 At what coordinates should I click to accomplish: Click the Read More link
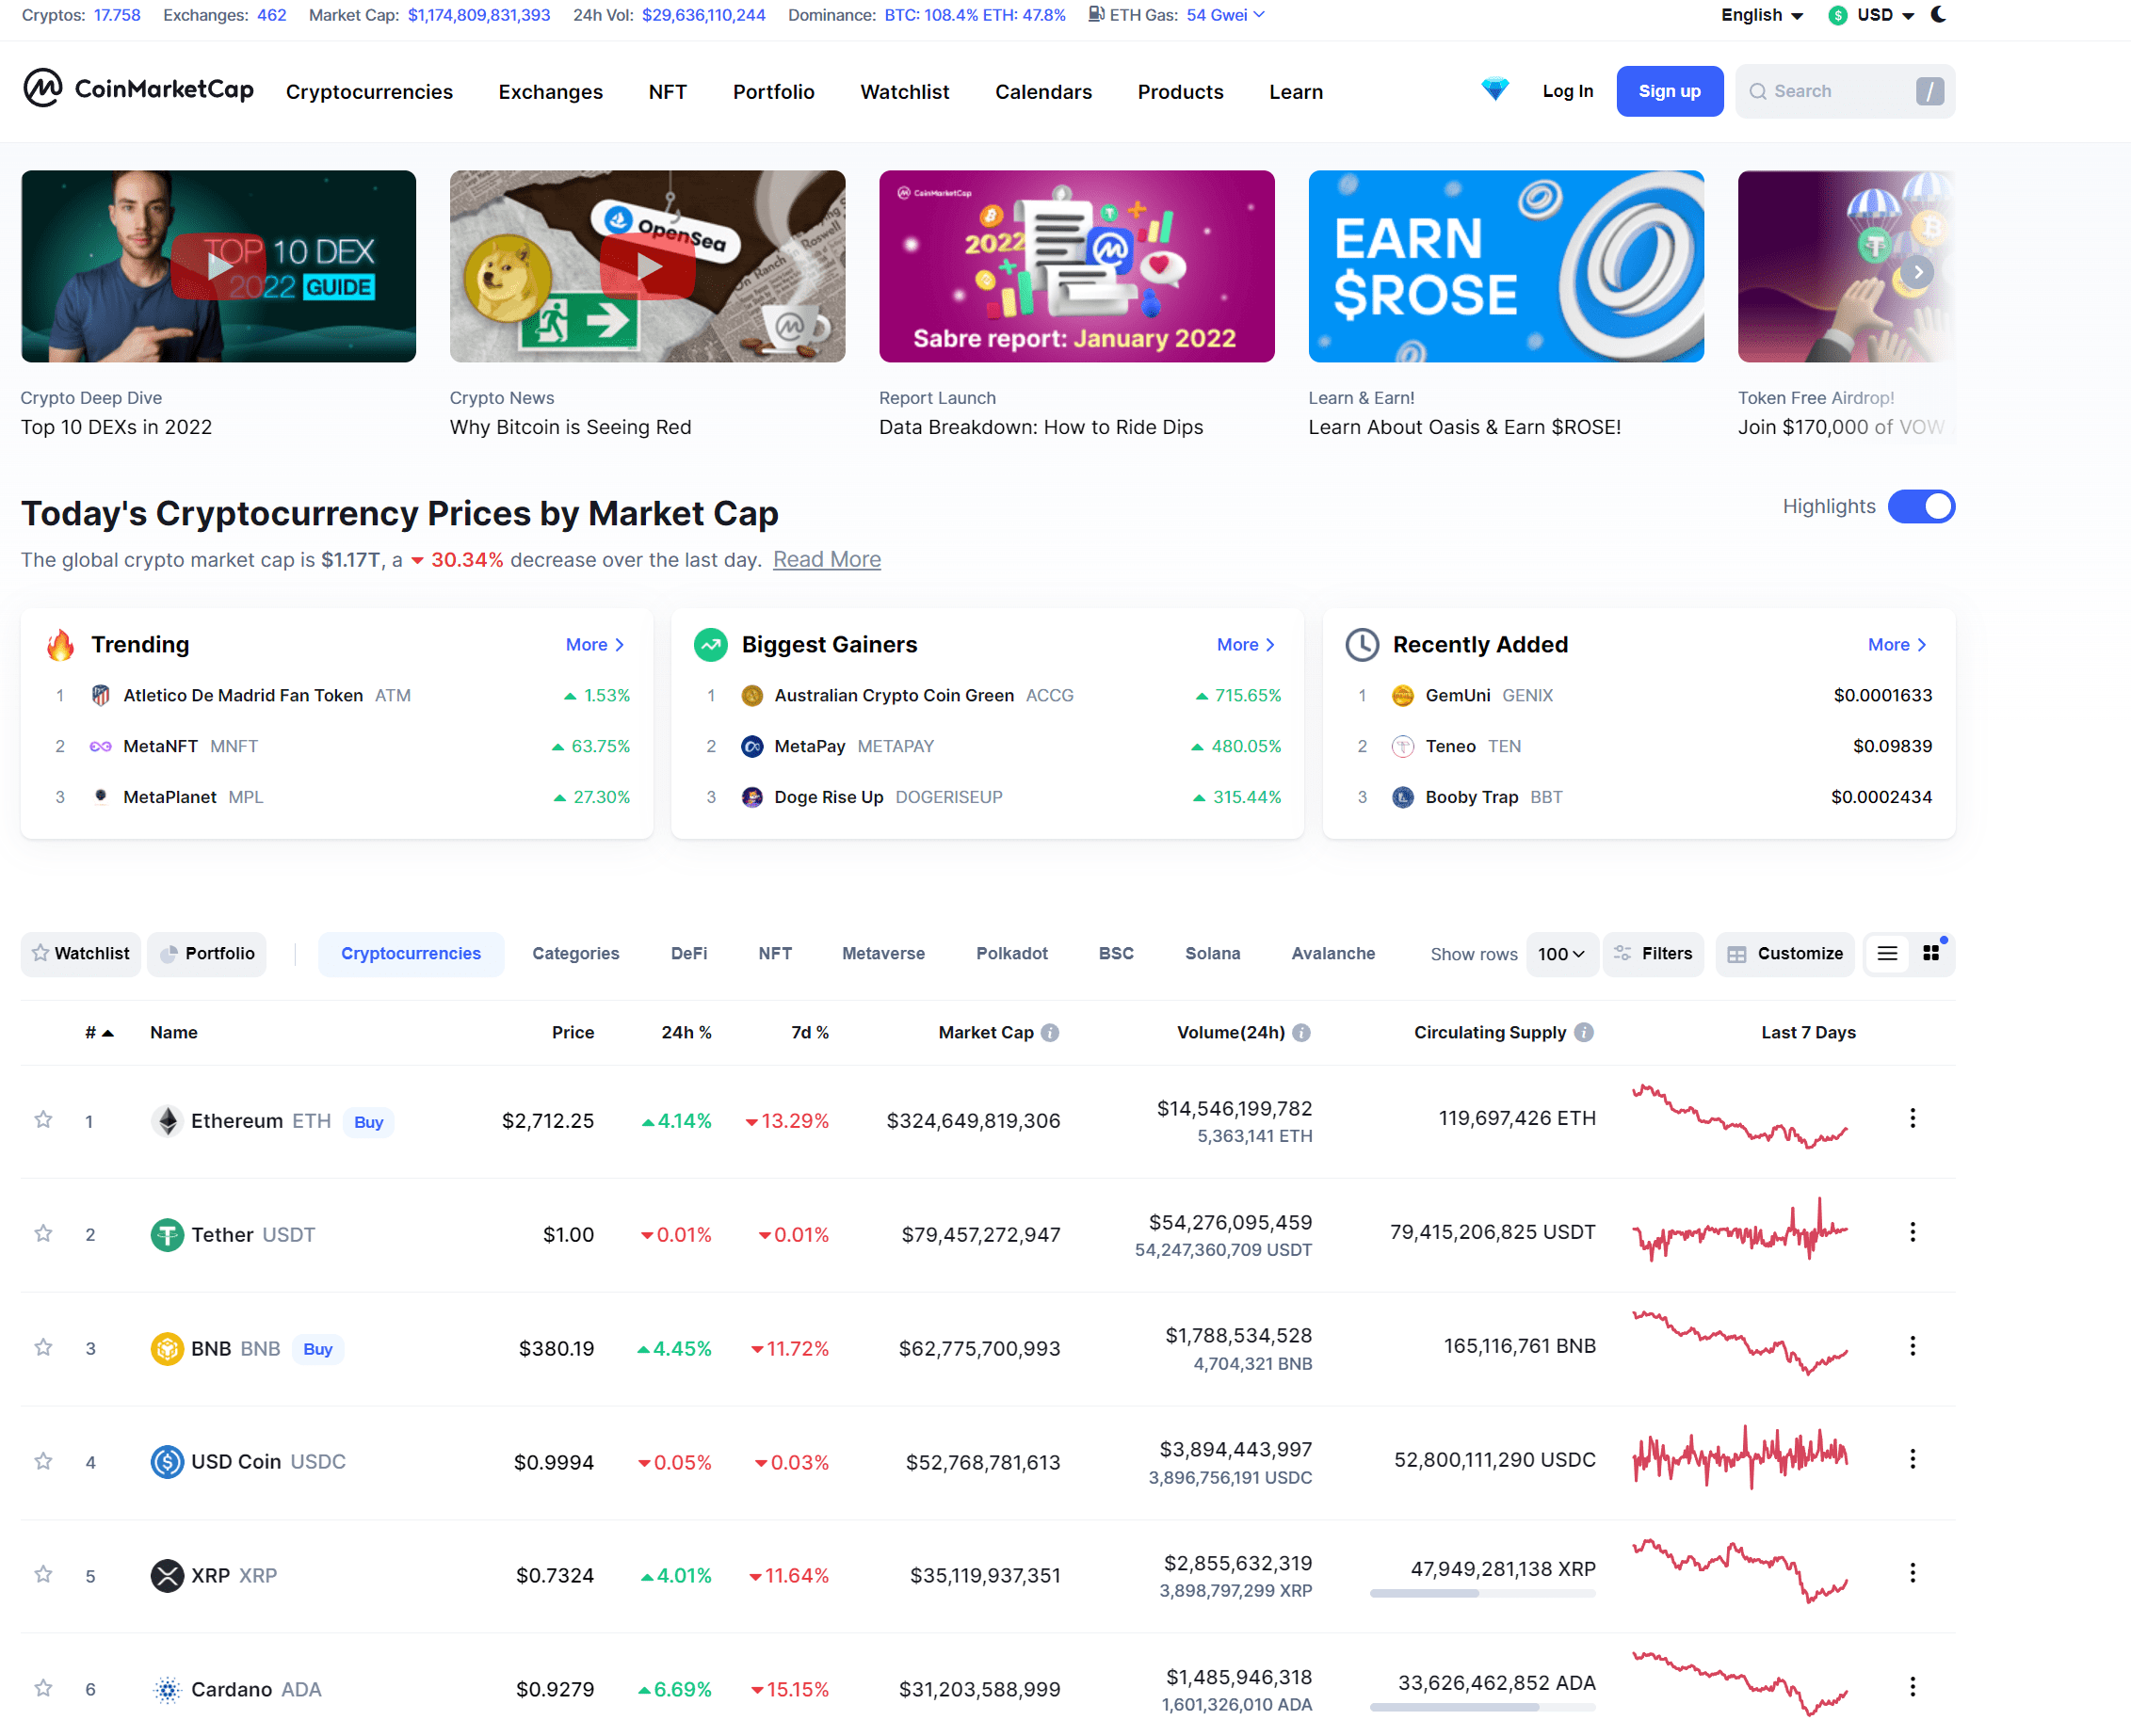pyautogui.click(x=826, y=560)
